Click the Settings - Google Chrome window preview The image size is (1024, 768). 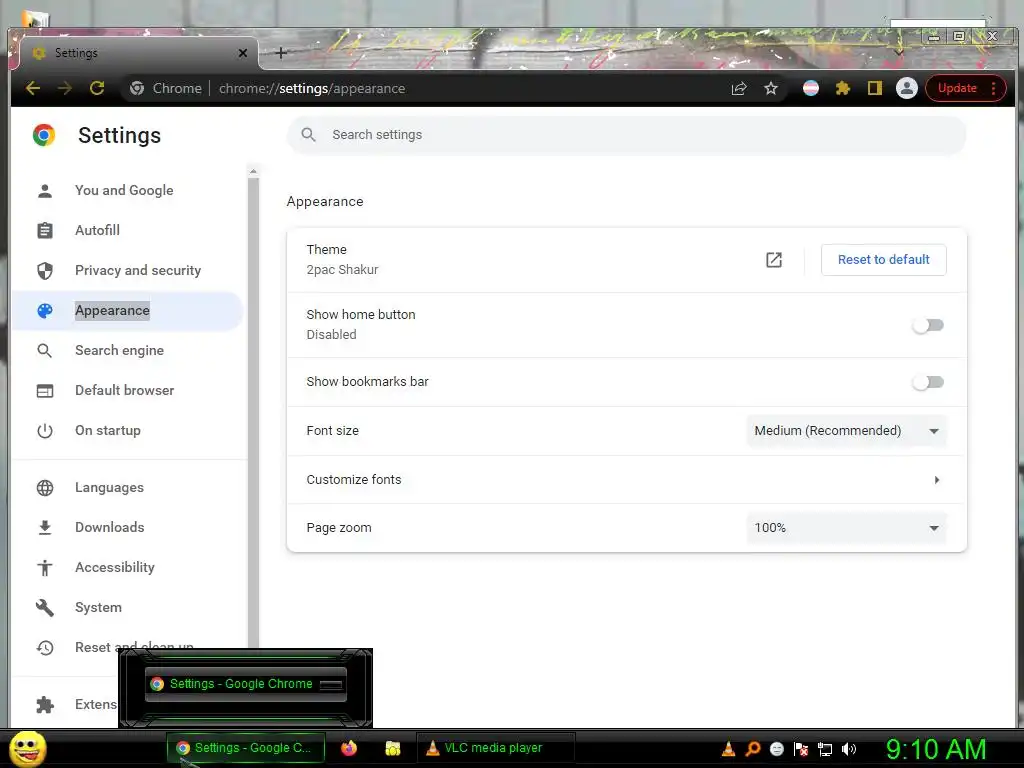[246, 684]
